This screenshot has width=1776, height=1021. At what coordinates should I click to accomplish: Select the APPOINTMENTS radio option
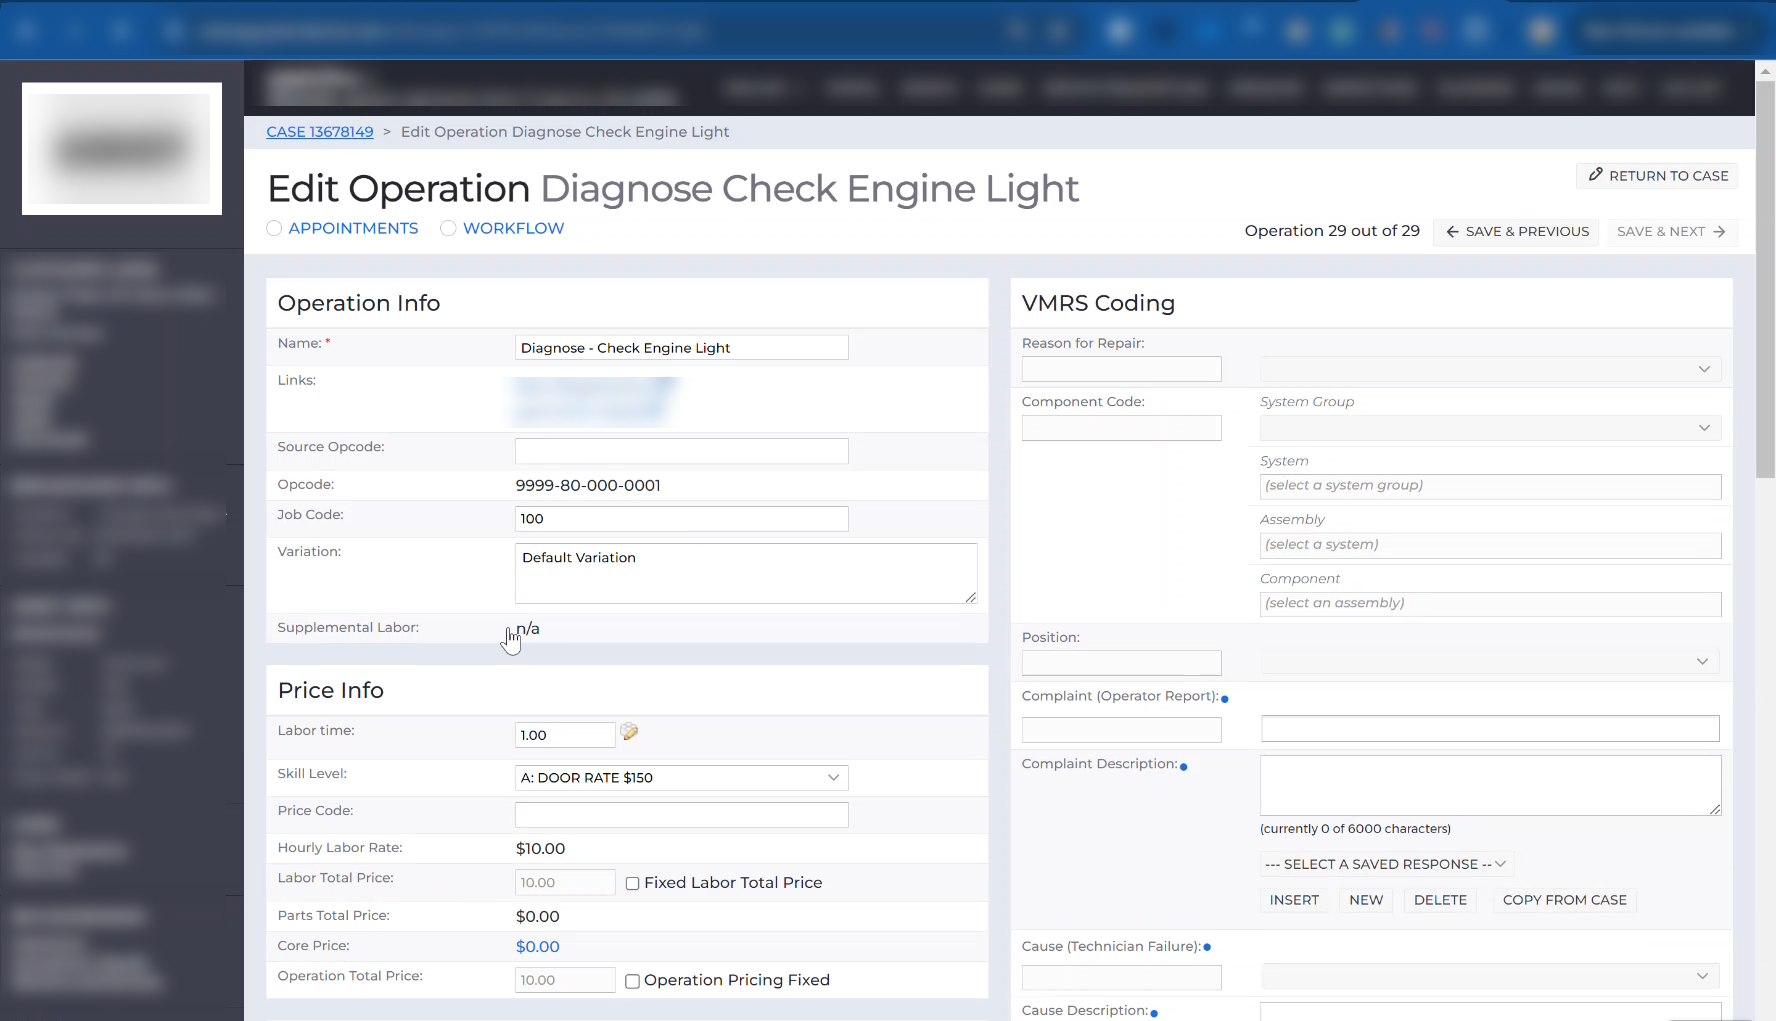pos(274,228)
